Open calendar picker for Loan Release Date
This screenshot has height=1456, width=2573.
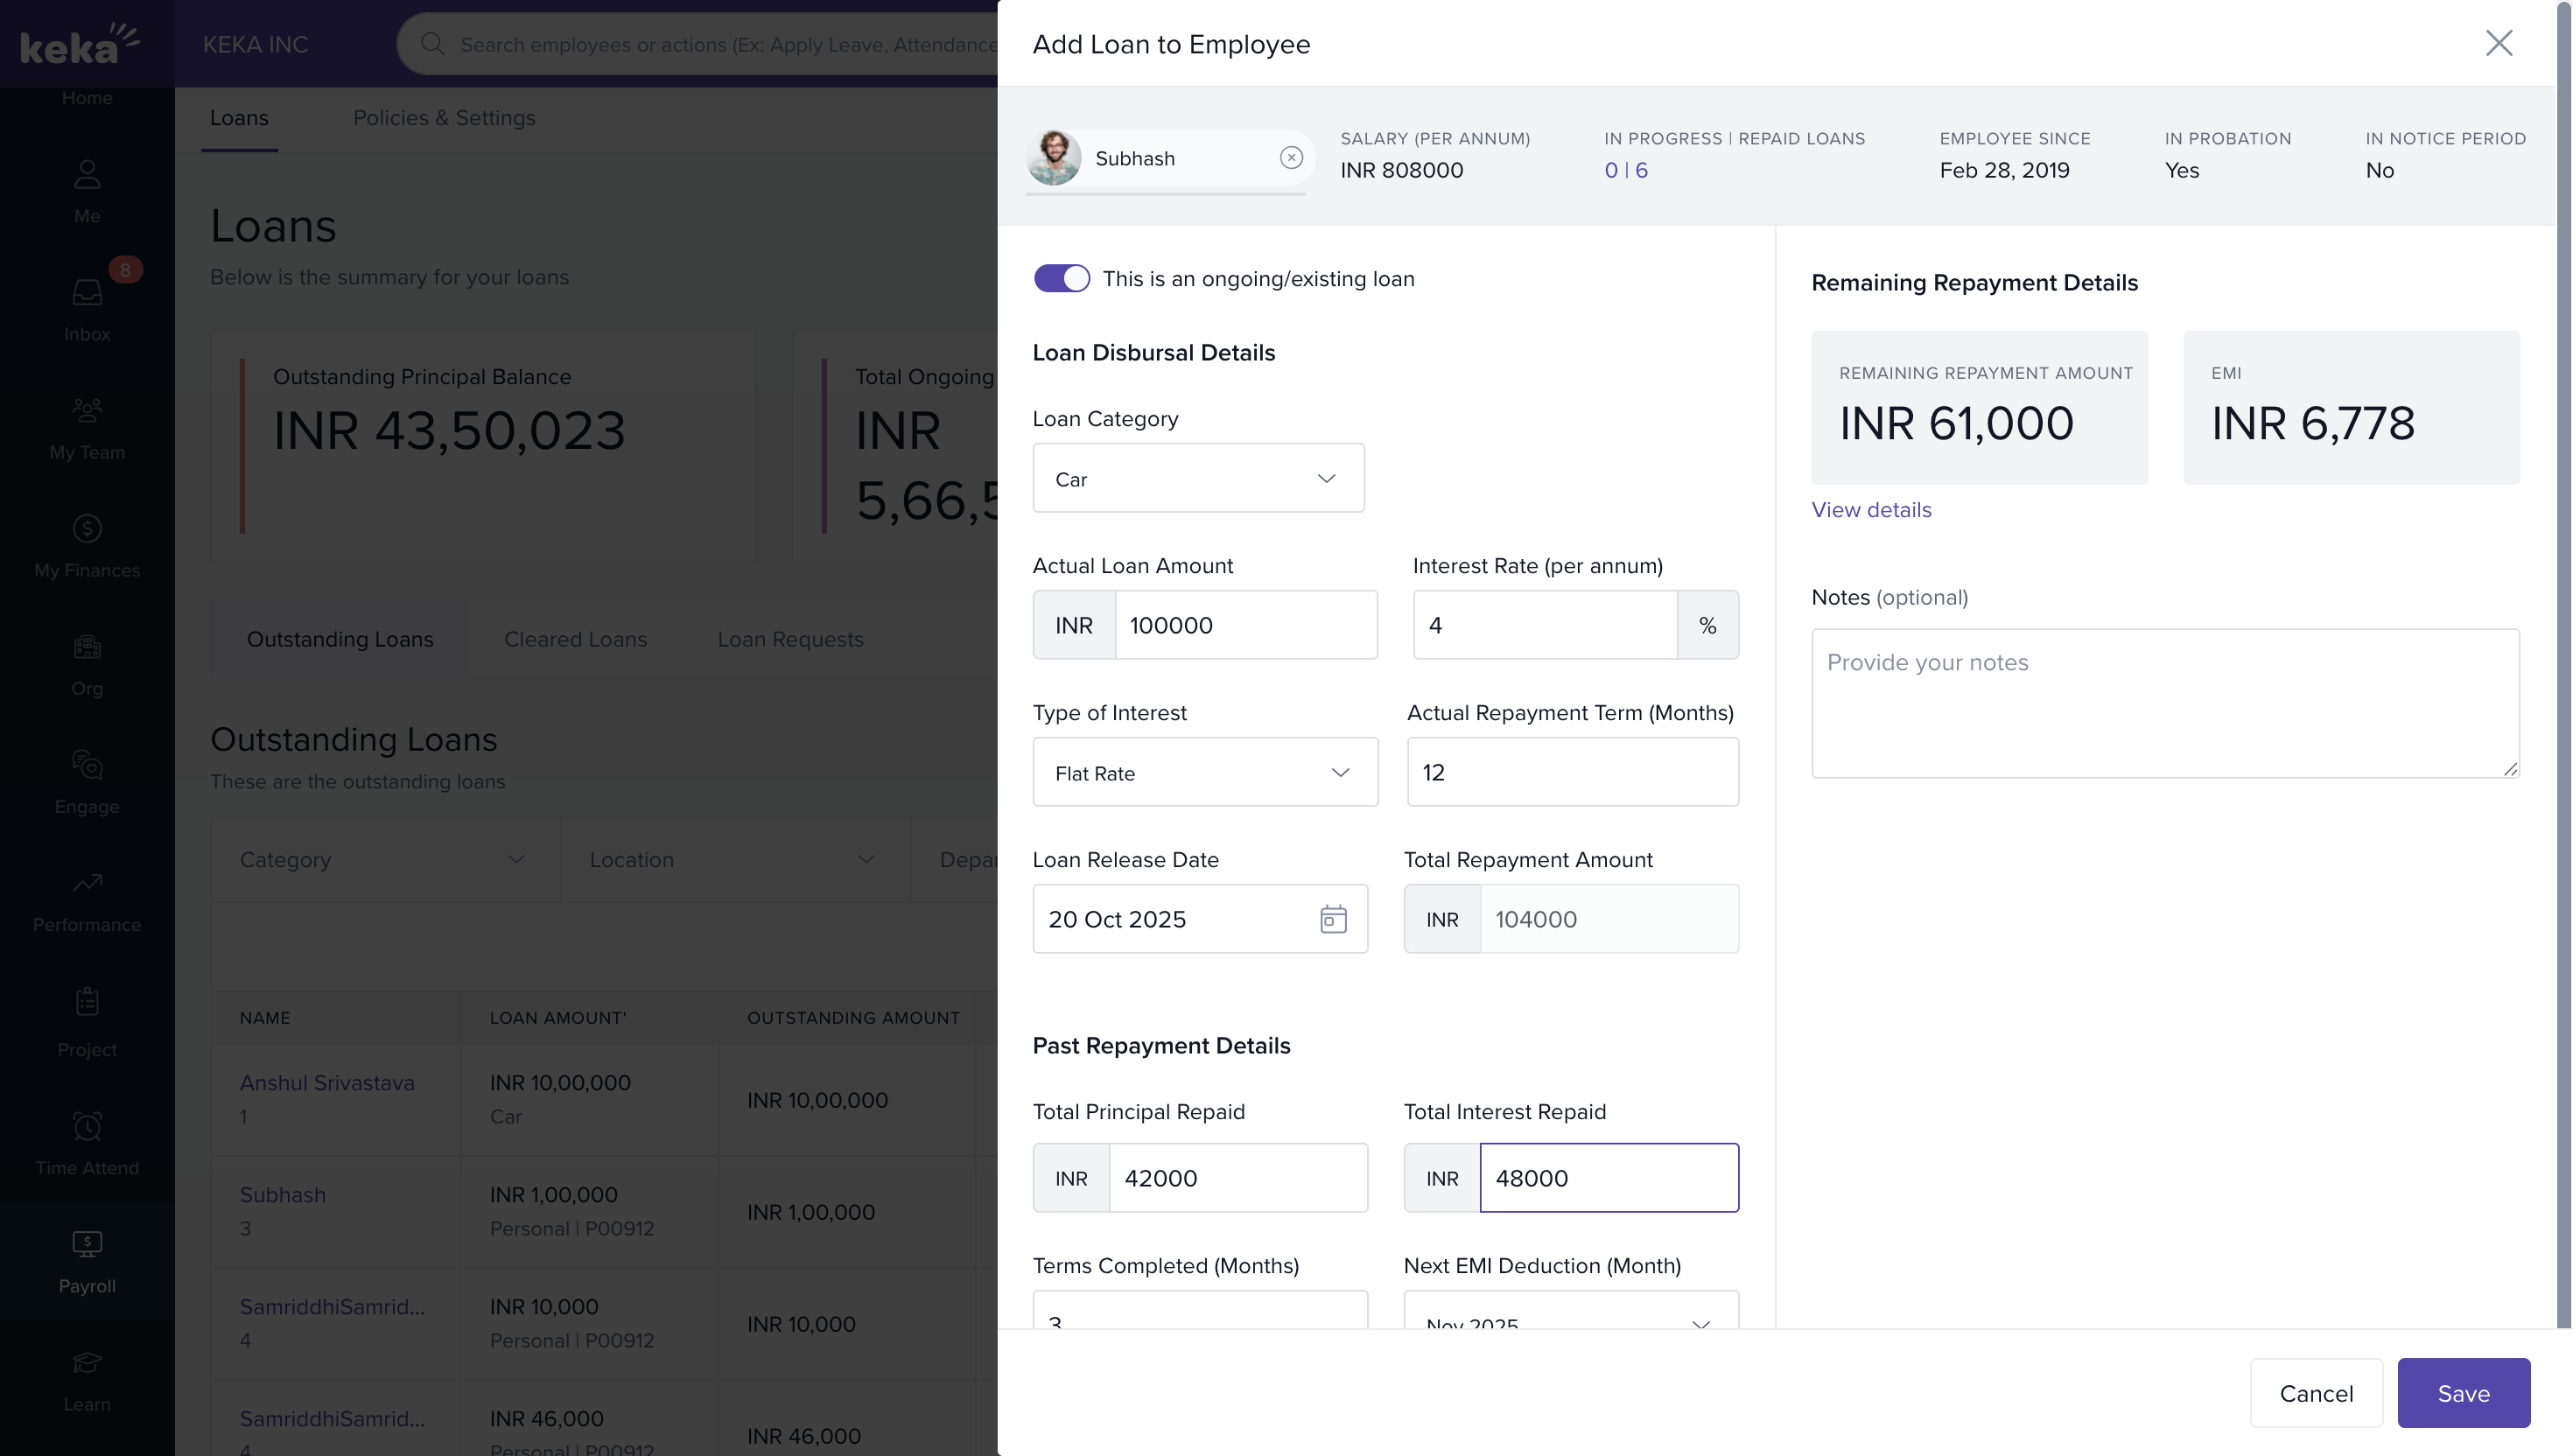[1332, 919]
